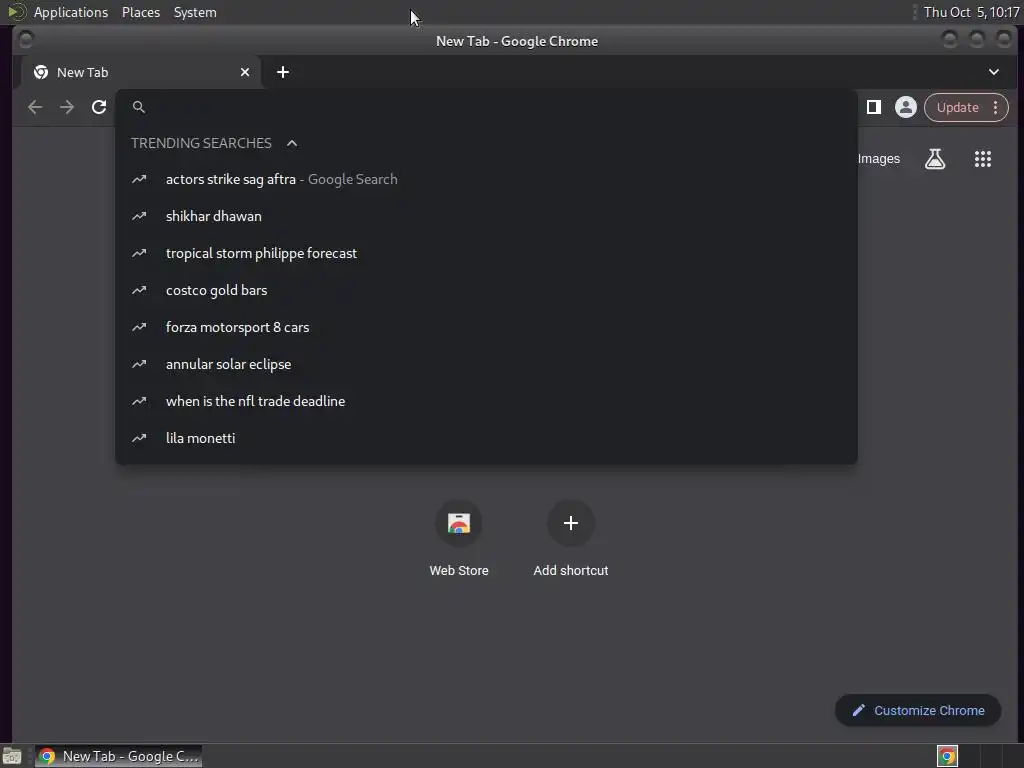Click the show desktop icon in bottom panel

pyautogui.click(x=12, y=756)
